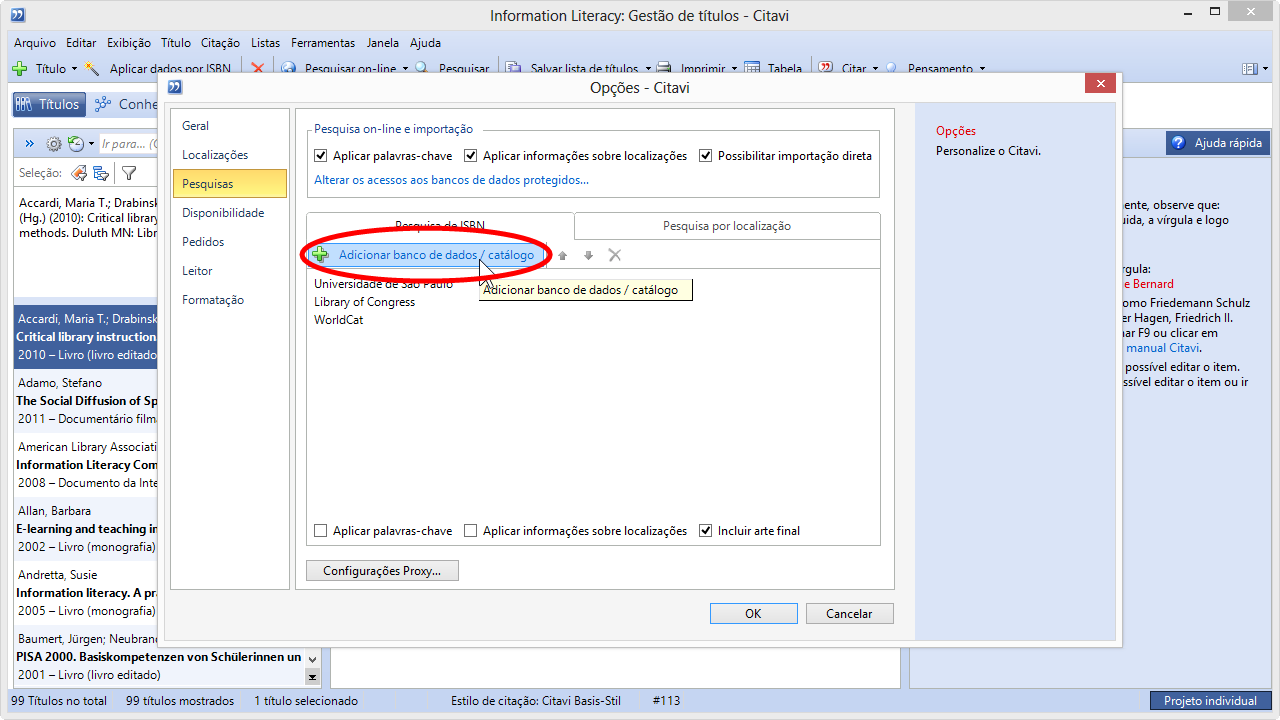The height and width of the screenshot is (720, 1280).
Task: Toggle Incluir arte final checkbox
Action: tap(706, 531)
